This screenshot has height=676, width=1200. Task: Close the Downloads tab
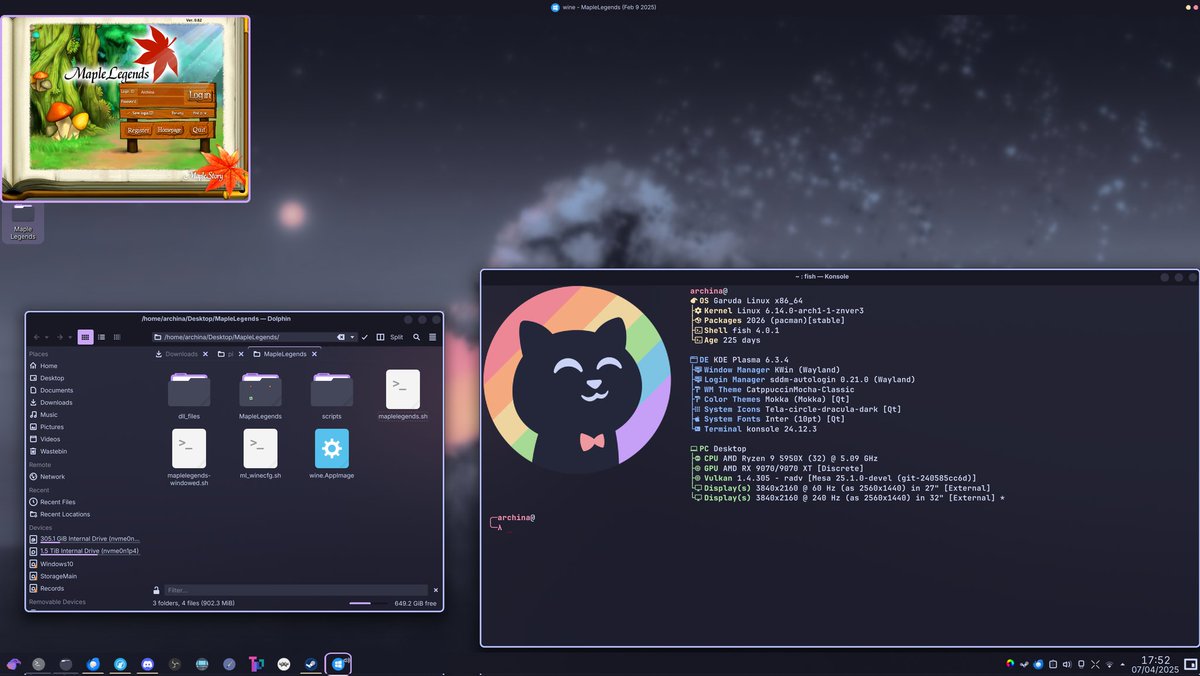point(206,354)
